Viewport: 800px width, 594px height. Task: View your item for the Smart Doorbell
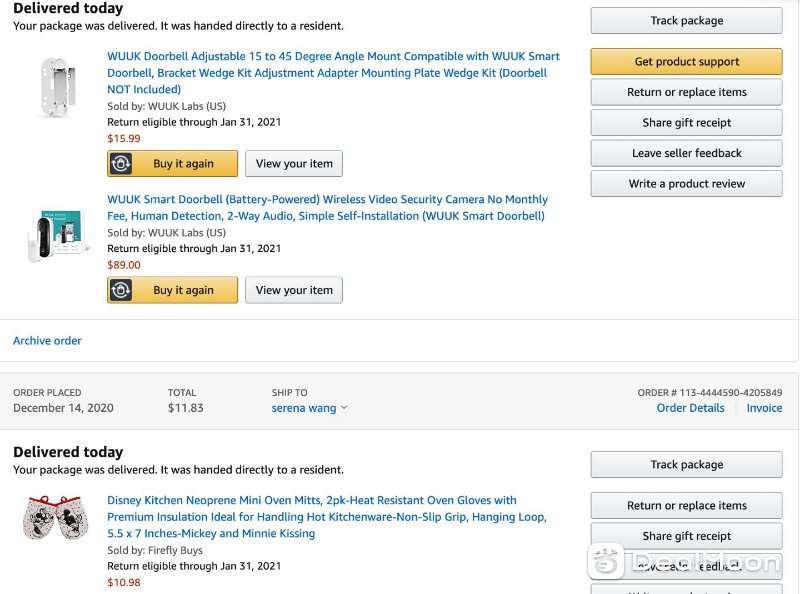[x=294, y=290]
